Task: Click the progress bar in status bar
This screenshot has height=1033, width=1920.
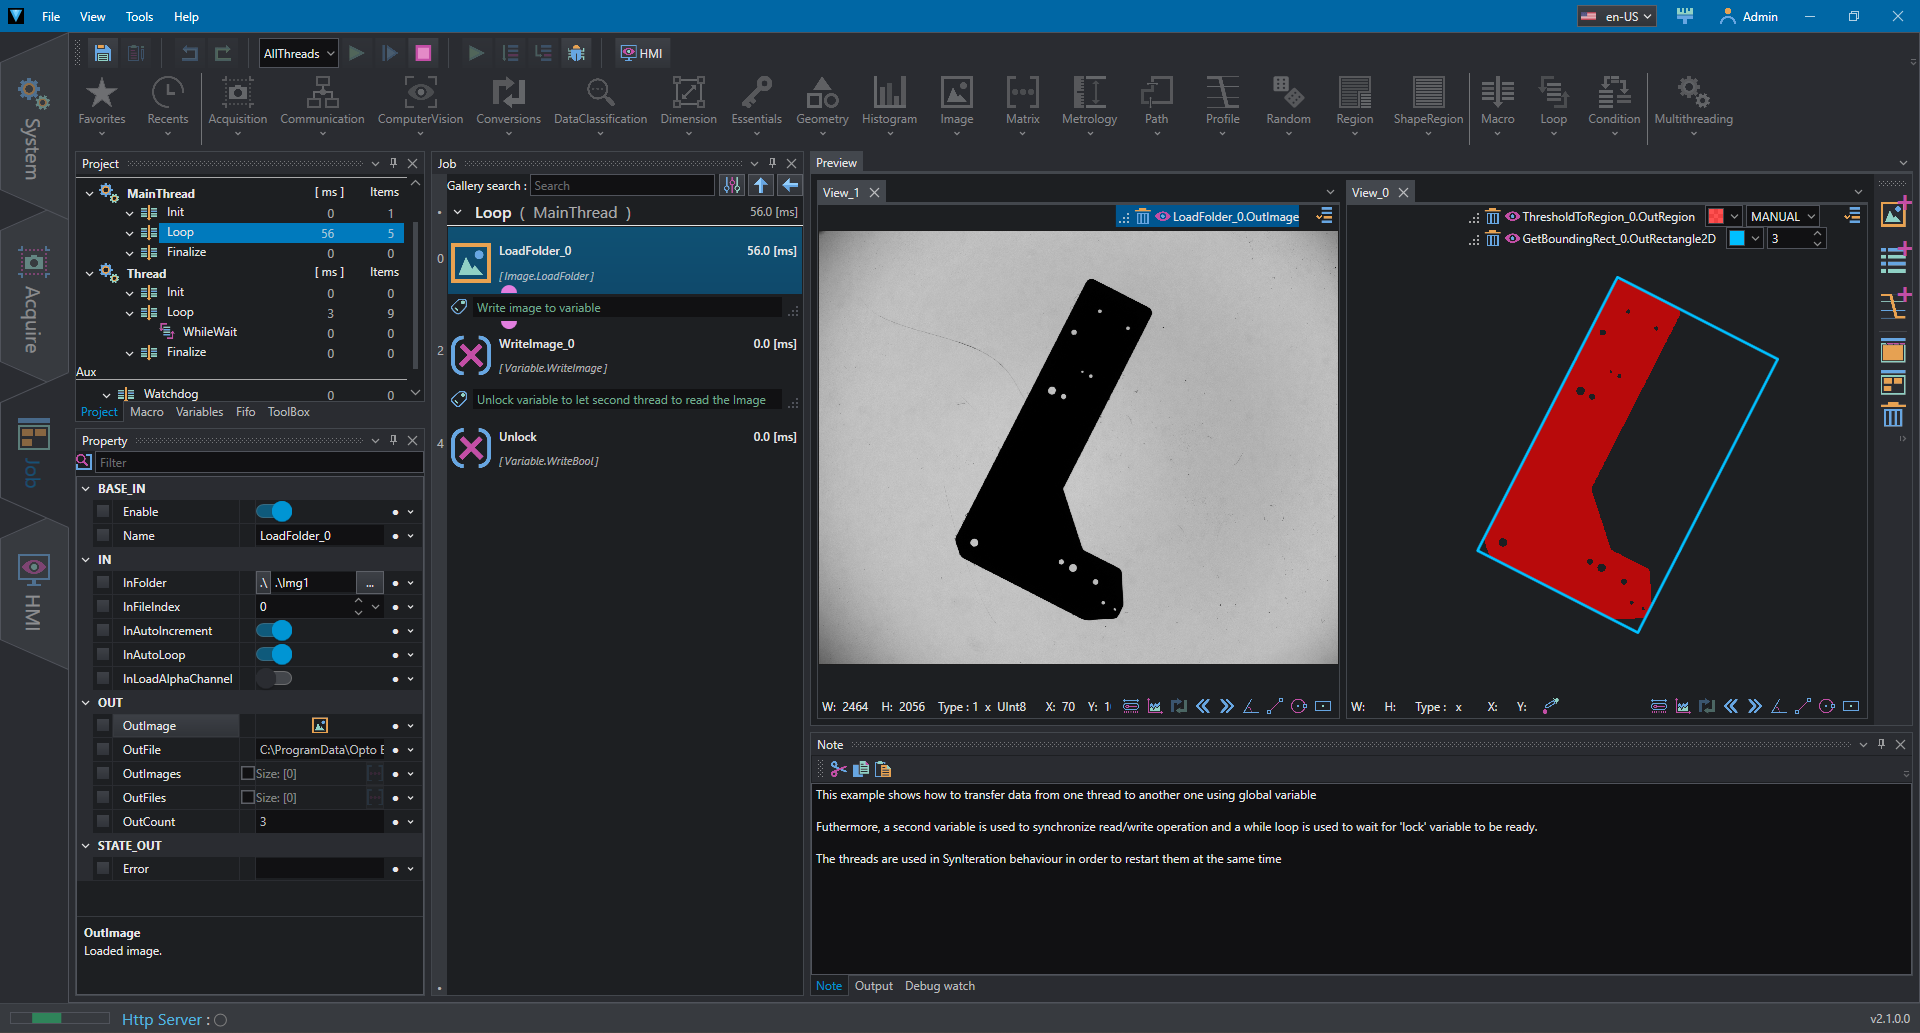Action: (60, 1018)
